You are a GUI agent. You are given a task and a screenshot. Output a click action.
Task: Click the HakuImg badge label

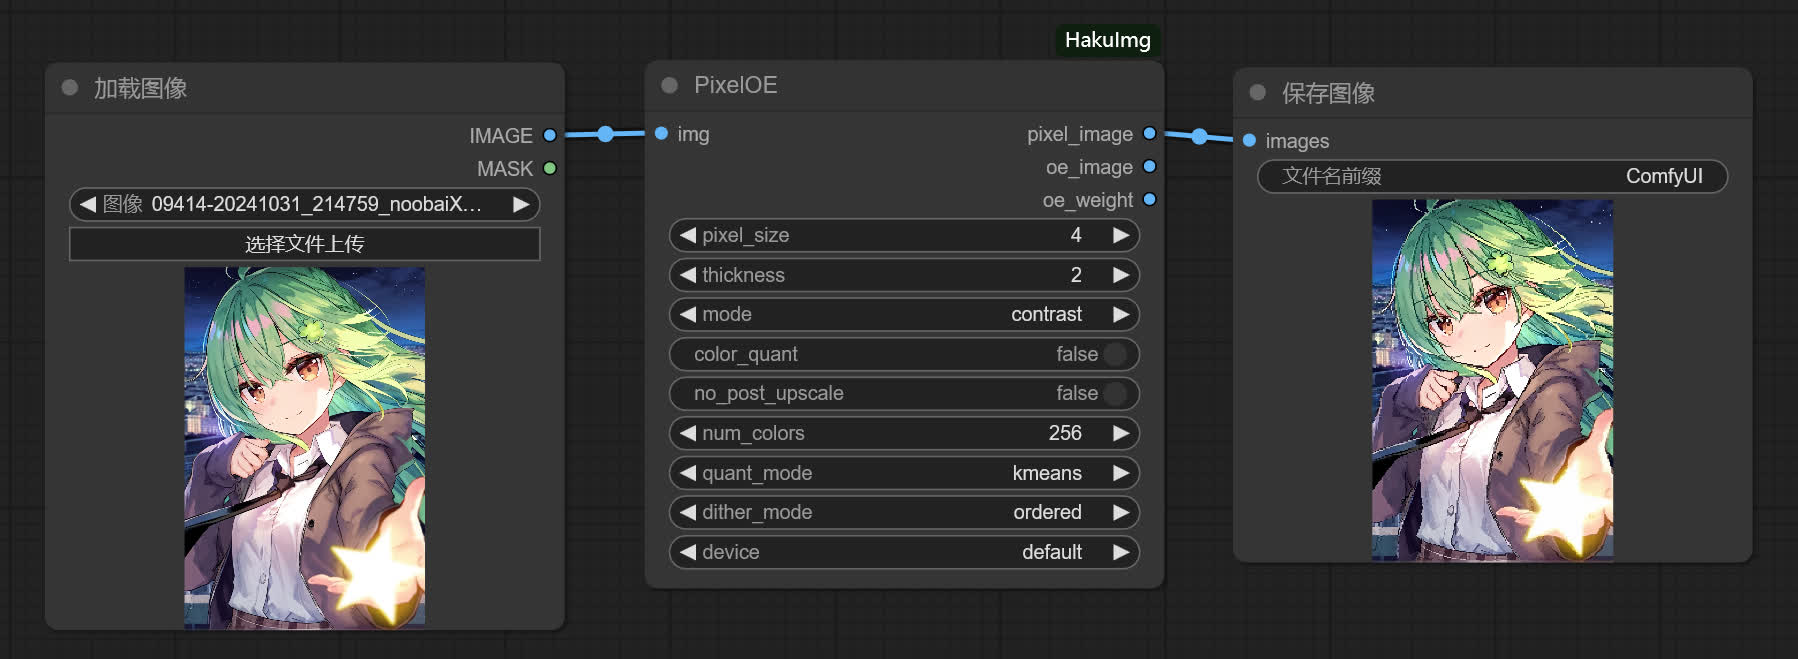[x=1108, y=40]
